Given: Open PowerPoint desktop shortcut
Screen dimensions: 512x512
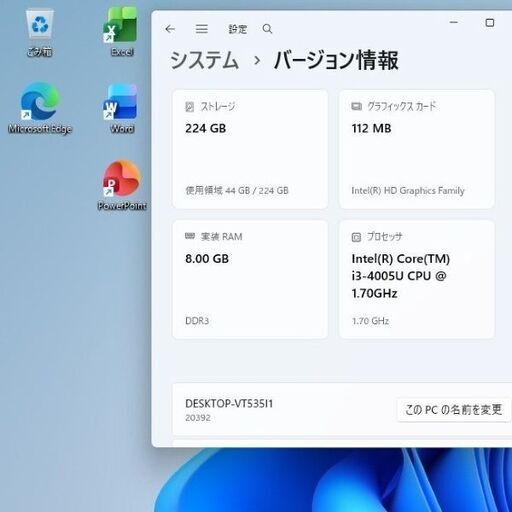Looking at the screenshot, I should click(122, 185).
